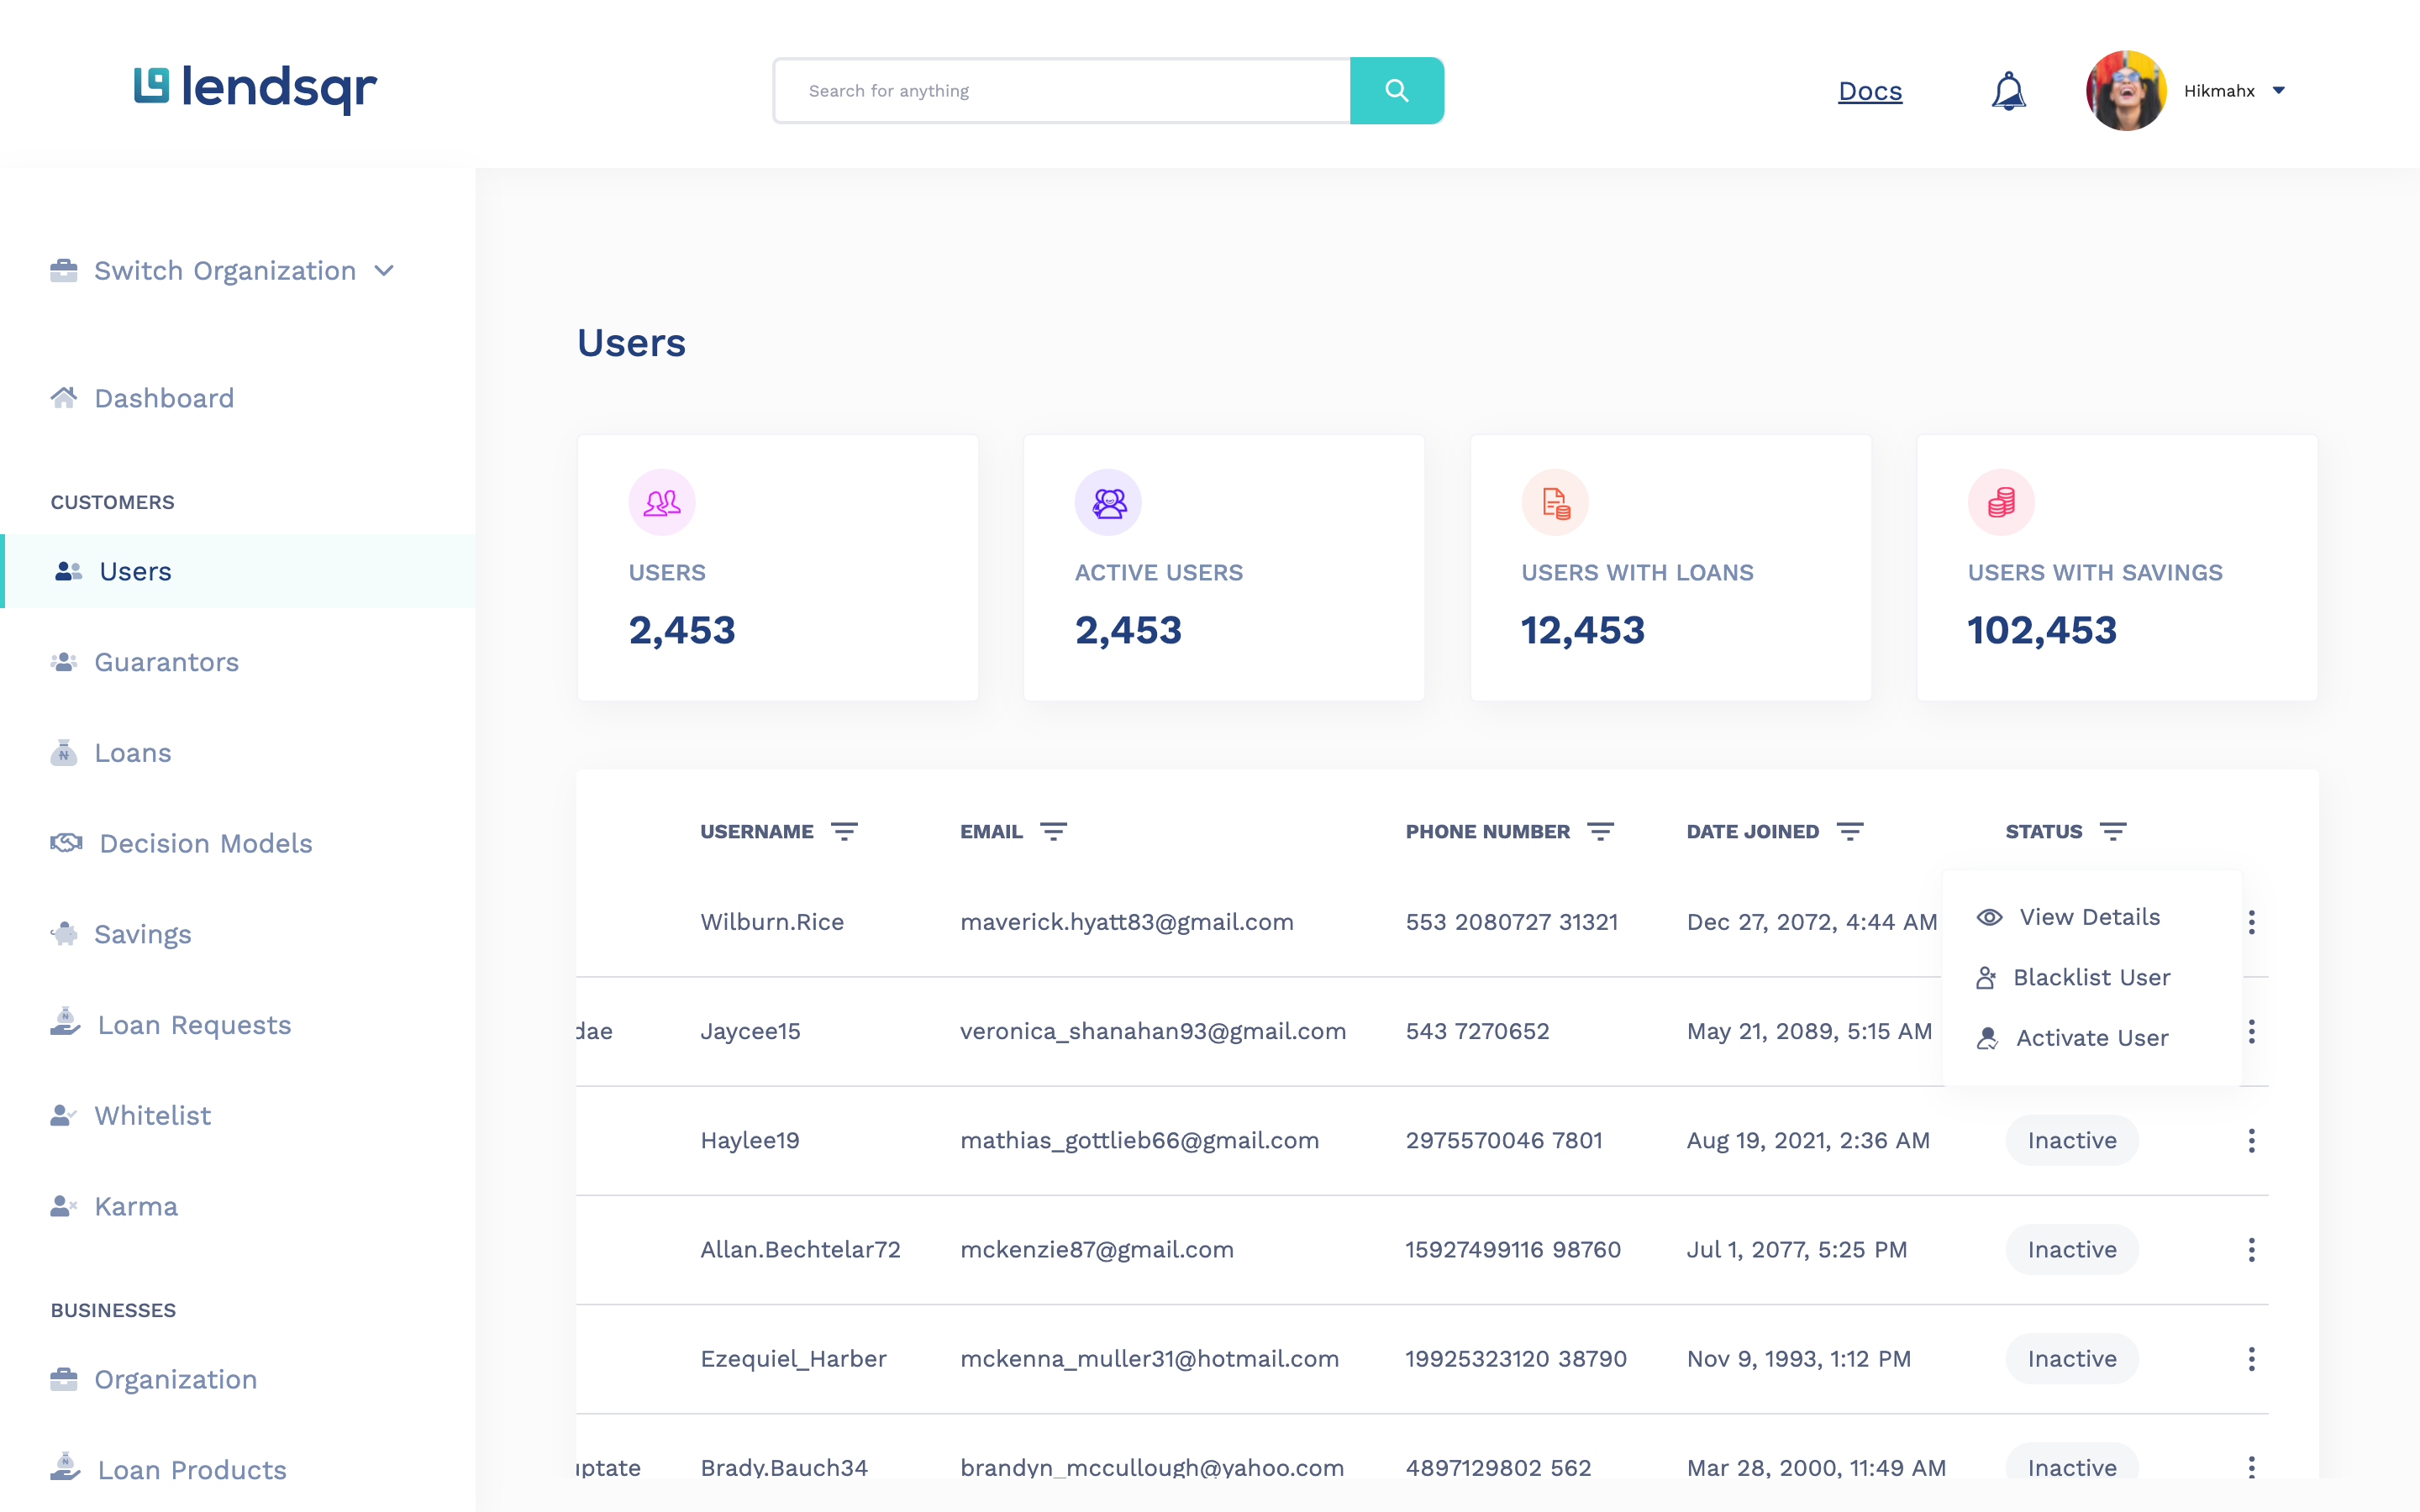Click the Whitelist sidebar icon
This screenshot has height=1512, width=2420.
pyautogui.click(x=65, y=1113)
